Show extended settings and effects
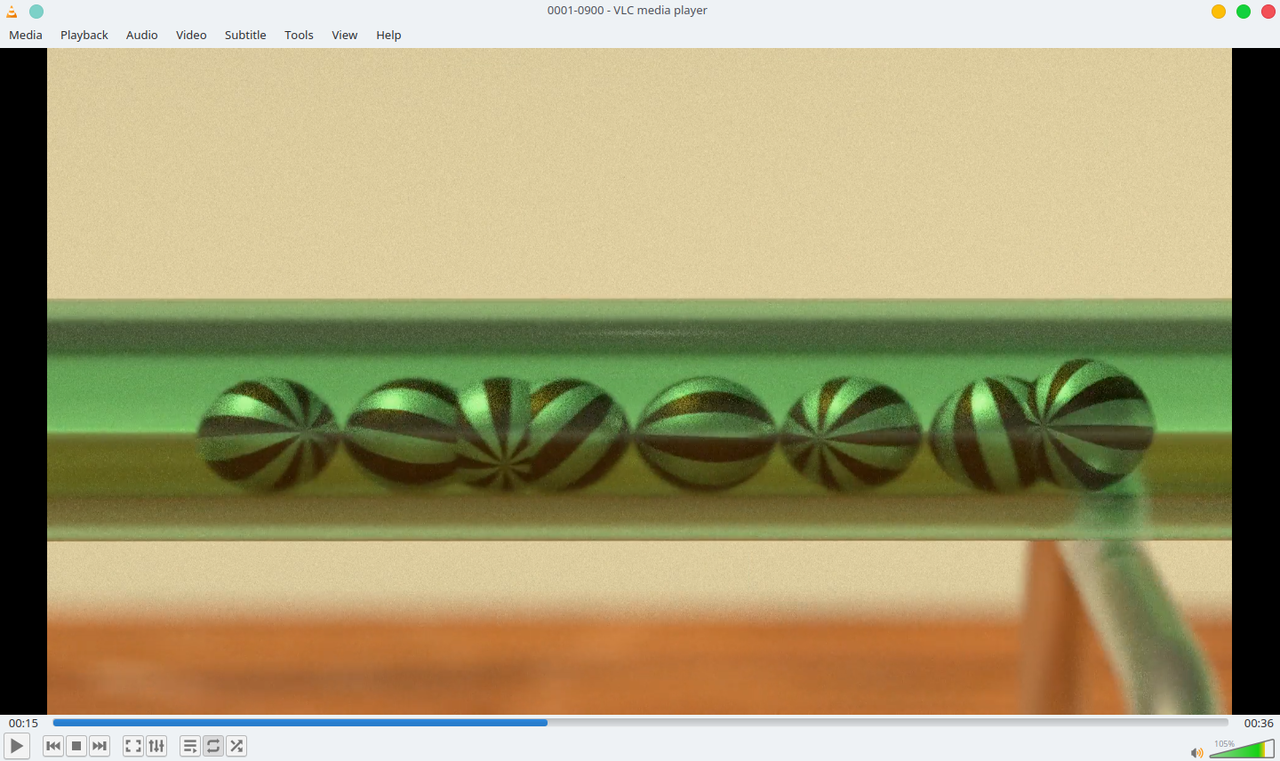 click(x=156, y=746)
